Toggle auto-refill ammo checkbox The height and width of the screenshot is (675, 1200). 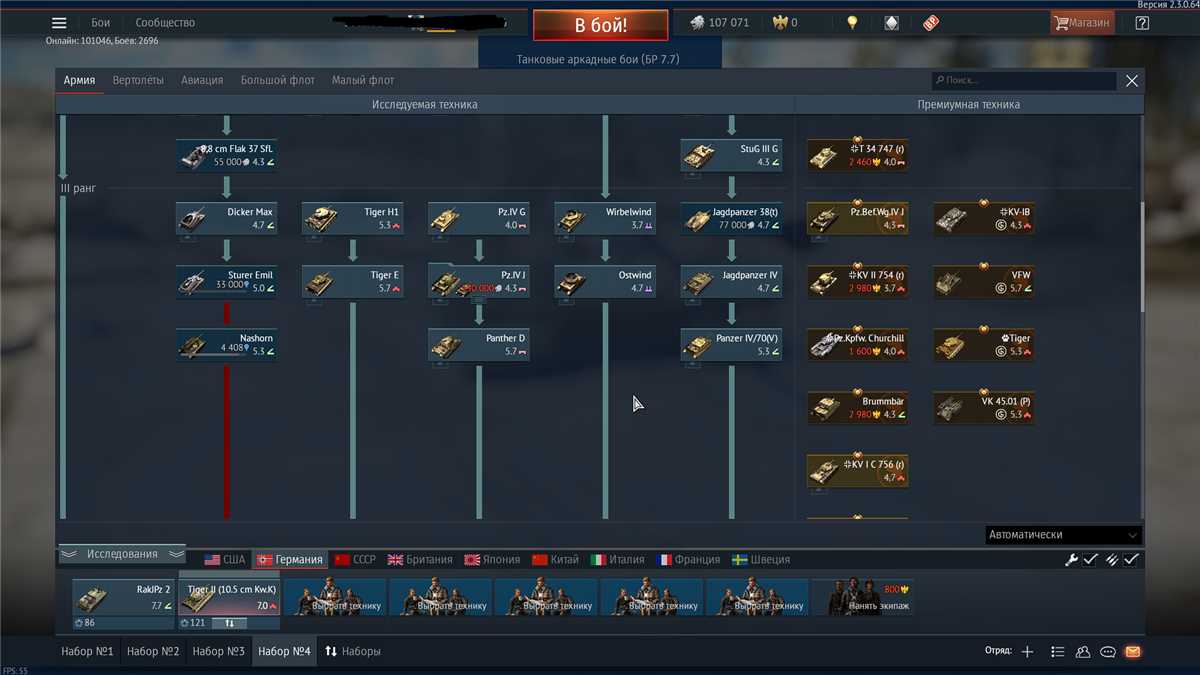click(1131, 560)
